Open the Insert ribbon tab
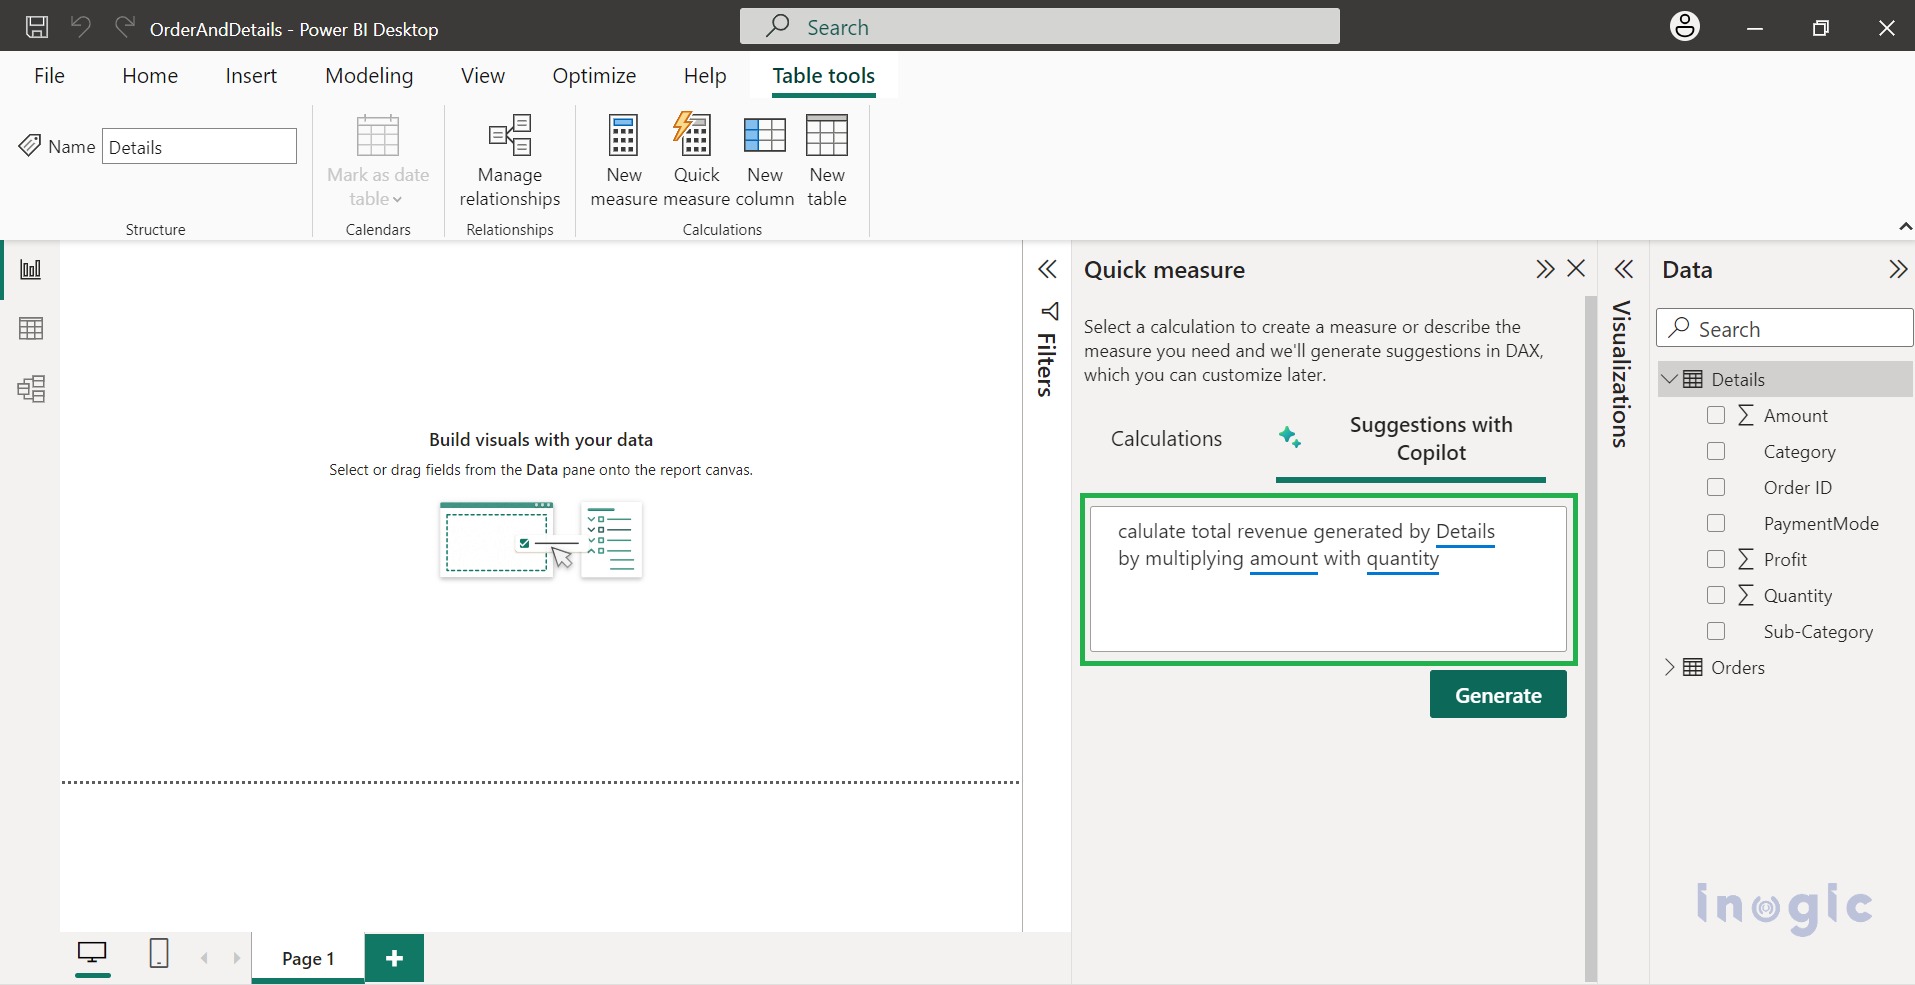The height and width of the screenshot is (985, 1915). tap(251, 76)
